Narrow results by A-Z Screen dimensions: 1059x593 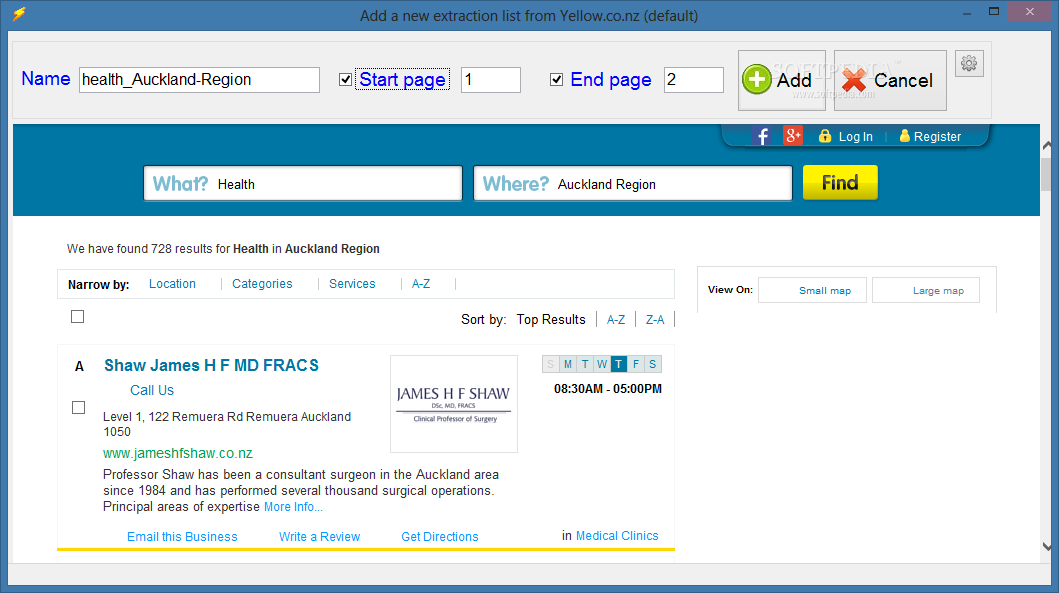421,284
